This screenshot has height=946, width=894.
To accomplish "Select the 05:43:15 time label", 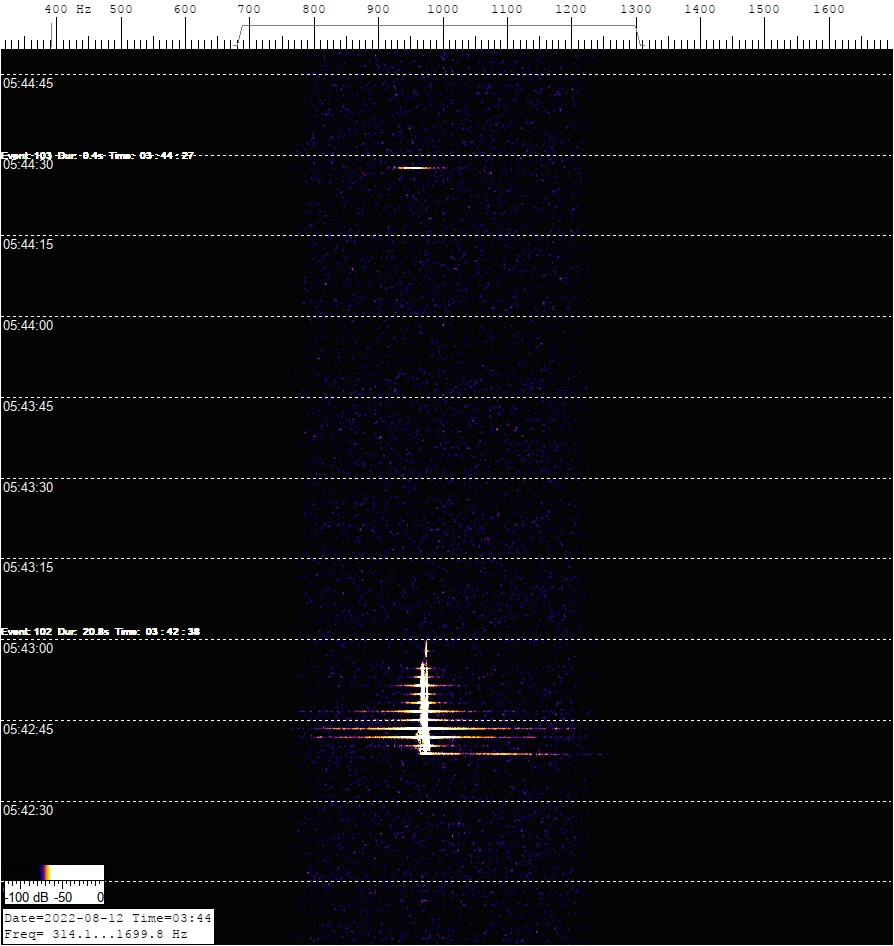I will [28, 567].
